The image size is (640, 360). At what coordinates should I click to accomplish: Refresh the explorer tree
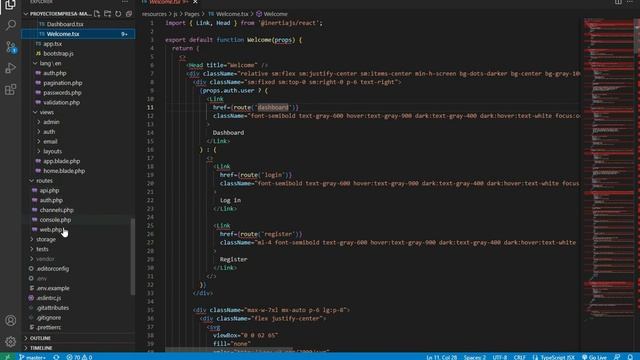(118, 14)
